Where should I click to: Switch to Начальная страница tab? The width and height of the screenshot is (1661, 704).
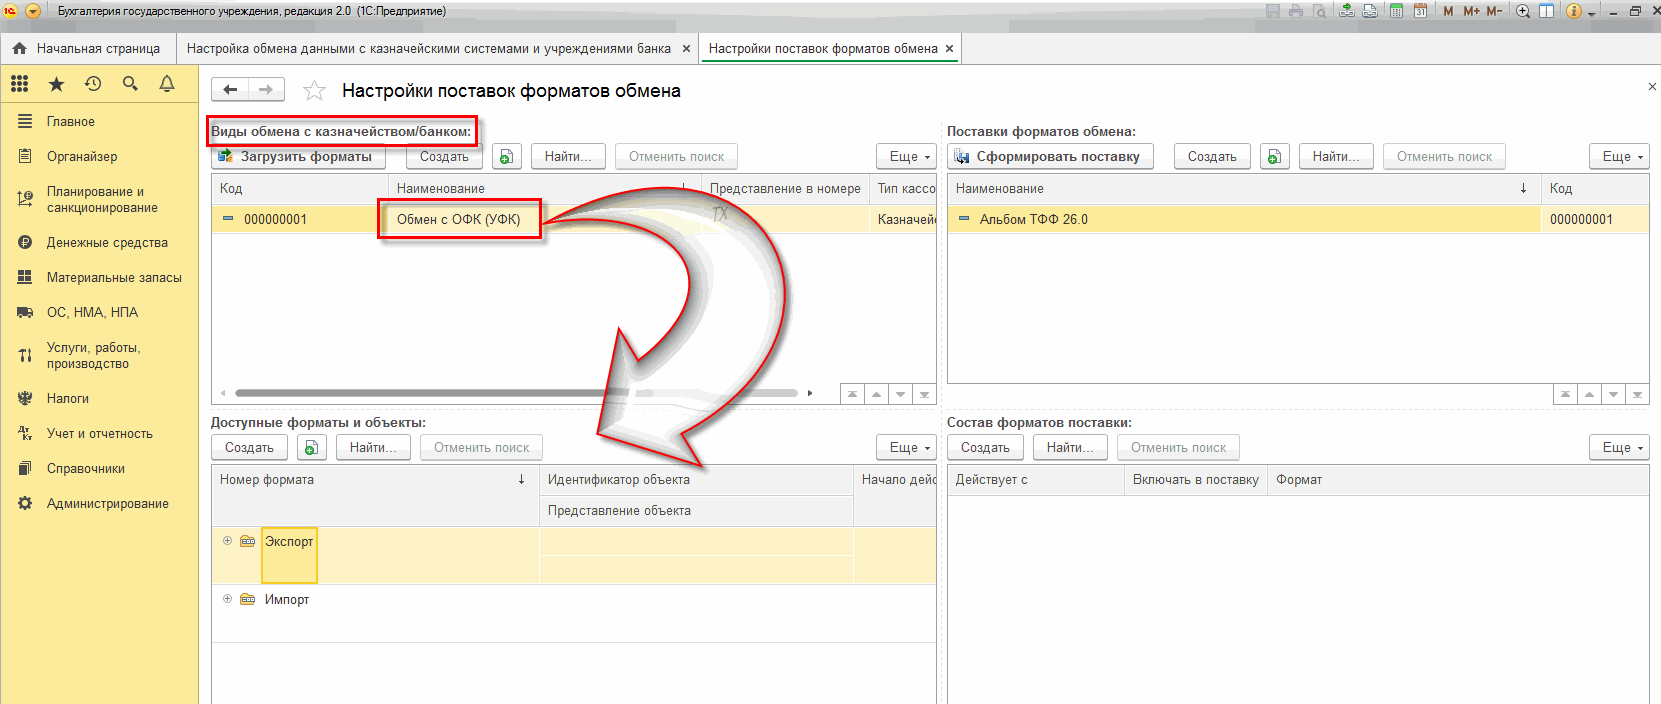(87, 48)
